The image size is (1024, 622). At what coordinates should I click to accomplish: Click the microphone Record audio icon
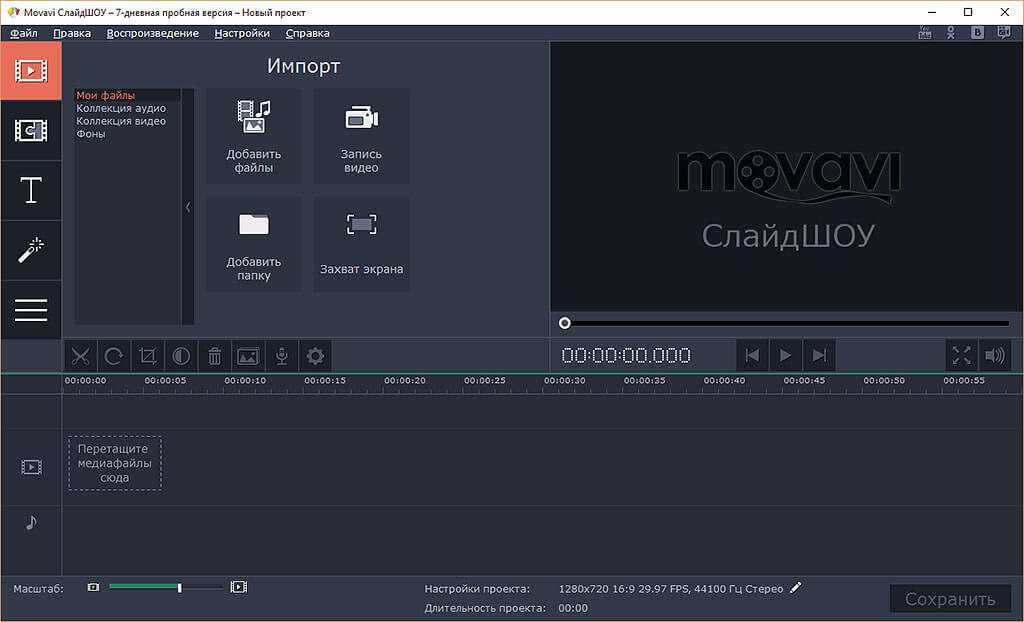pyautogui.click(x=281, y=356)
